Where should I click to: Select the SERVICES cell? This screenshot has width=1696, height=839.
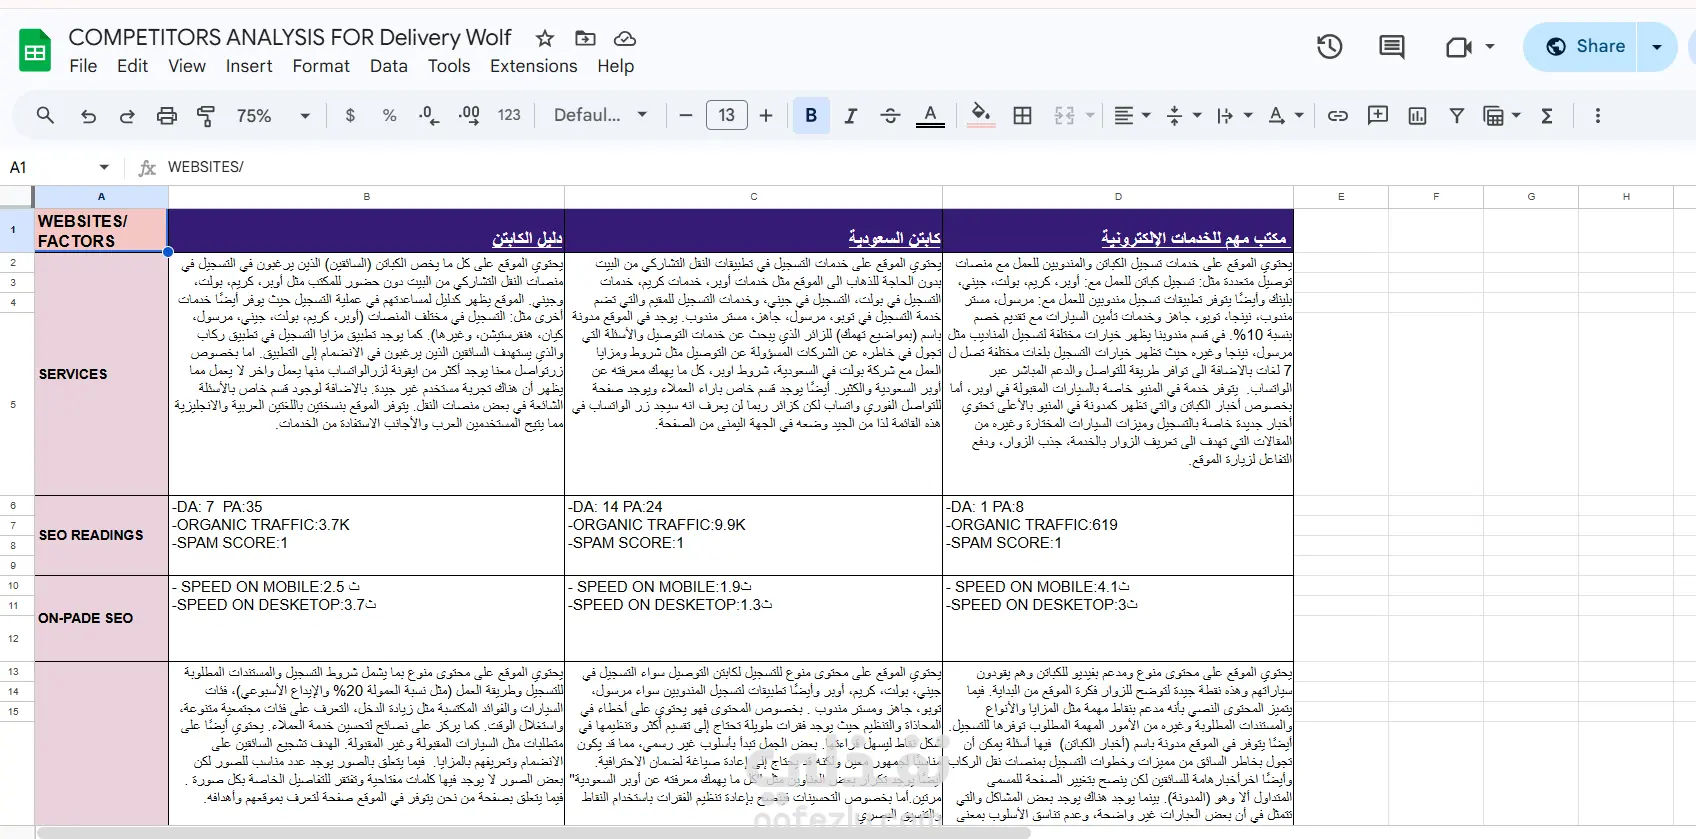[x=101, y=374]
